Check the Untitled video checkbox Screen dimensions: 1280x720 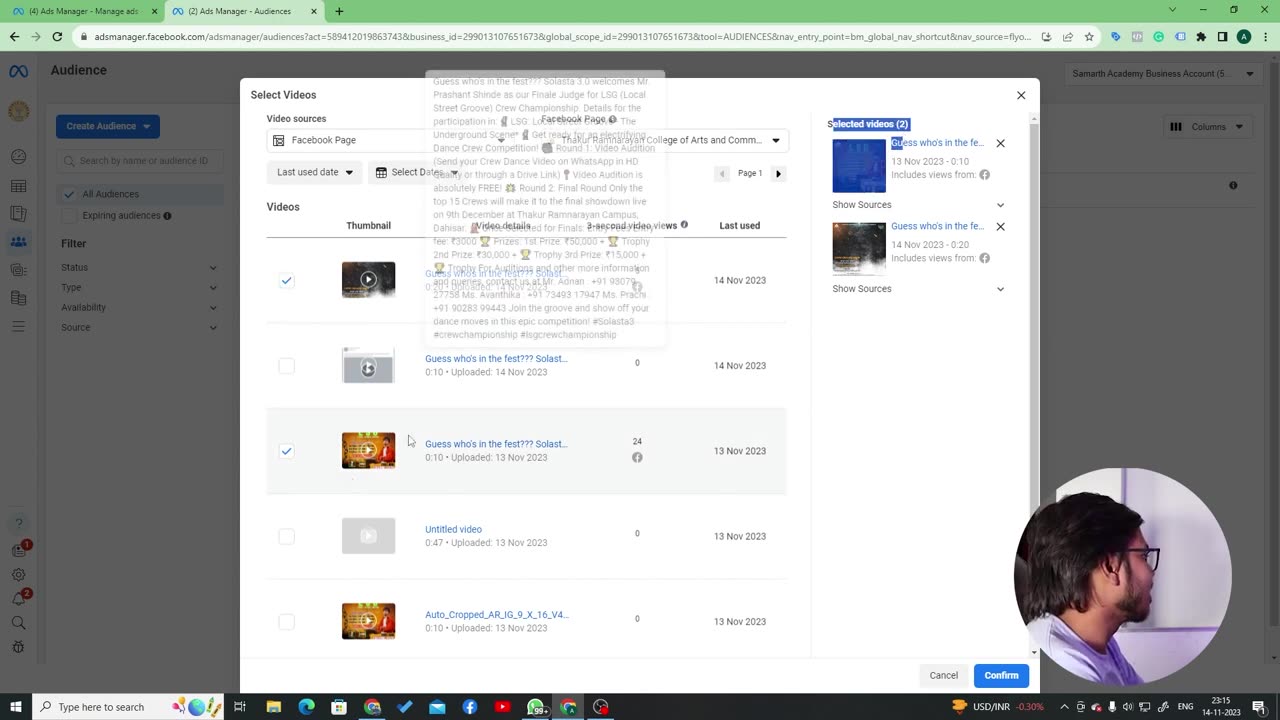(x=286, y=536)
